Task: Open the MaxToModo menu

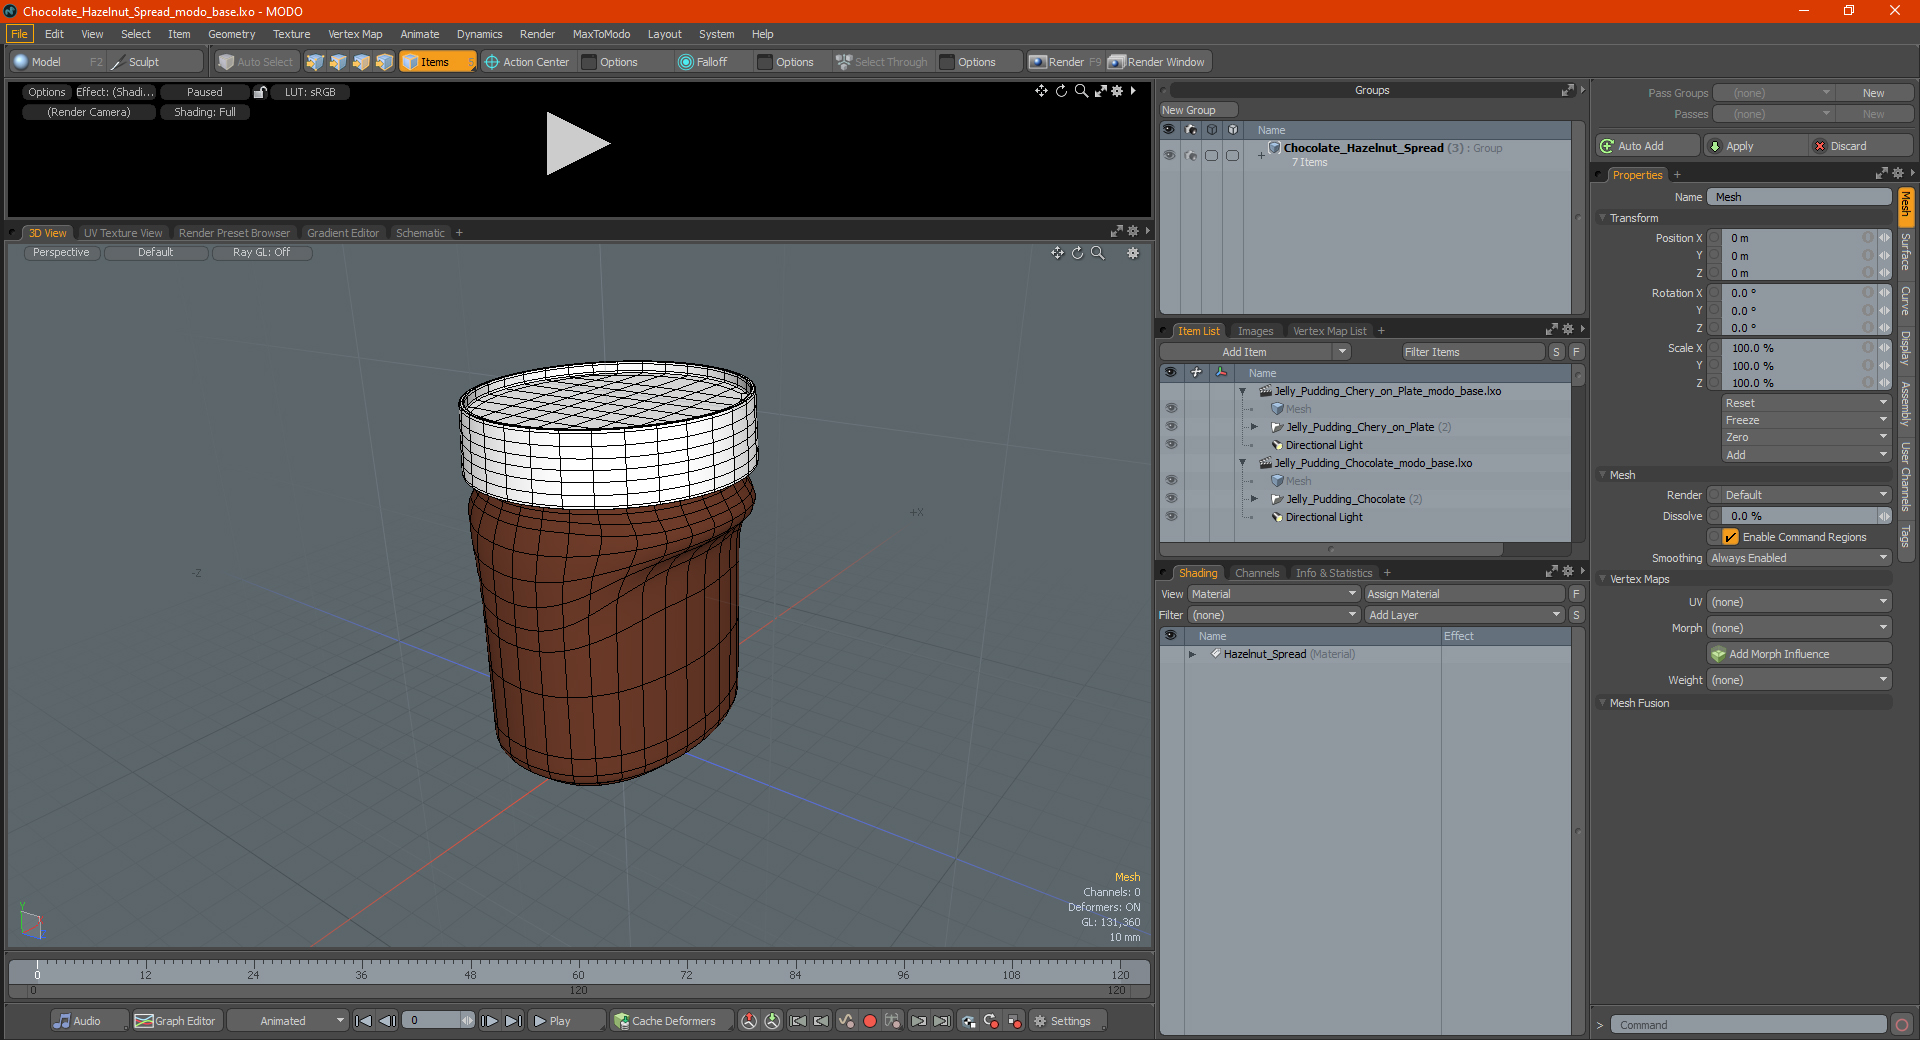Action: 601,34
